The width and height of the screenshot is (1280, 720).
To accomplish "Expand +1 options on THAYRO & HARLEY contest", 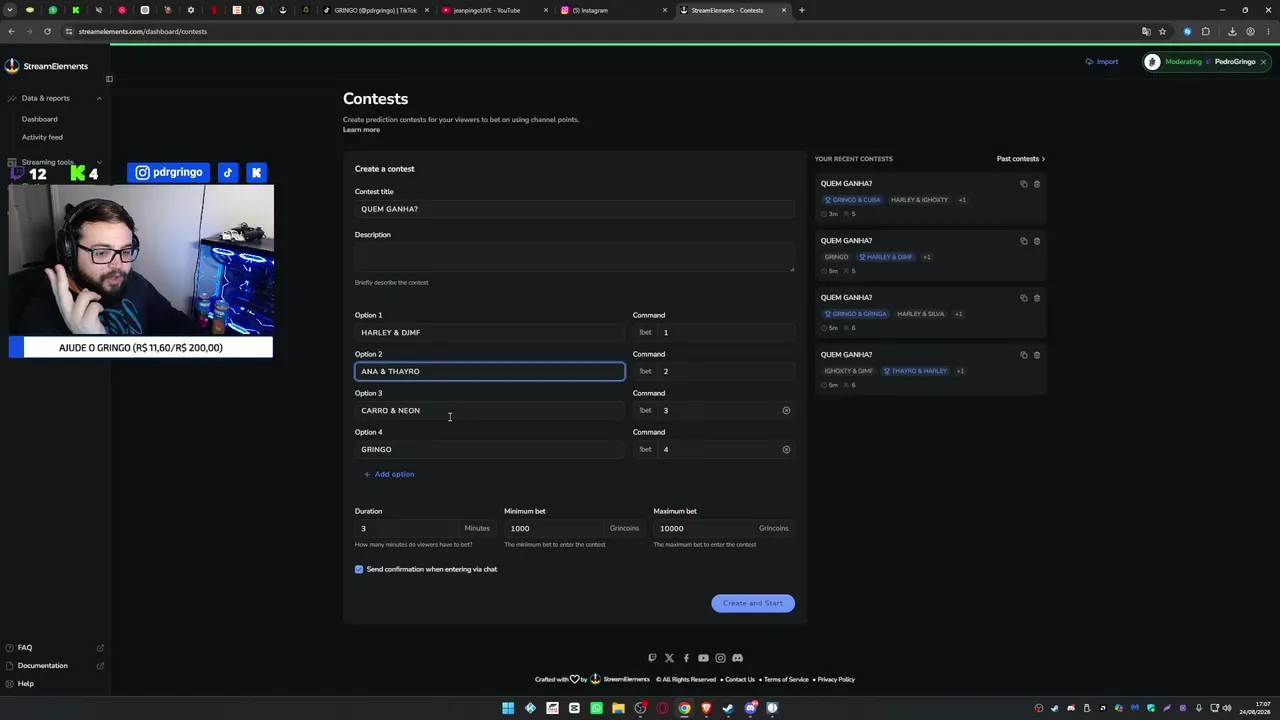I will coord(960,371).
